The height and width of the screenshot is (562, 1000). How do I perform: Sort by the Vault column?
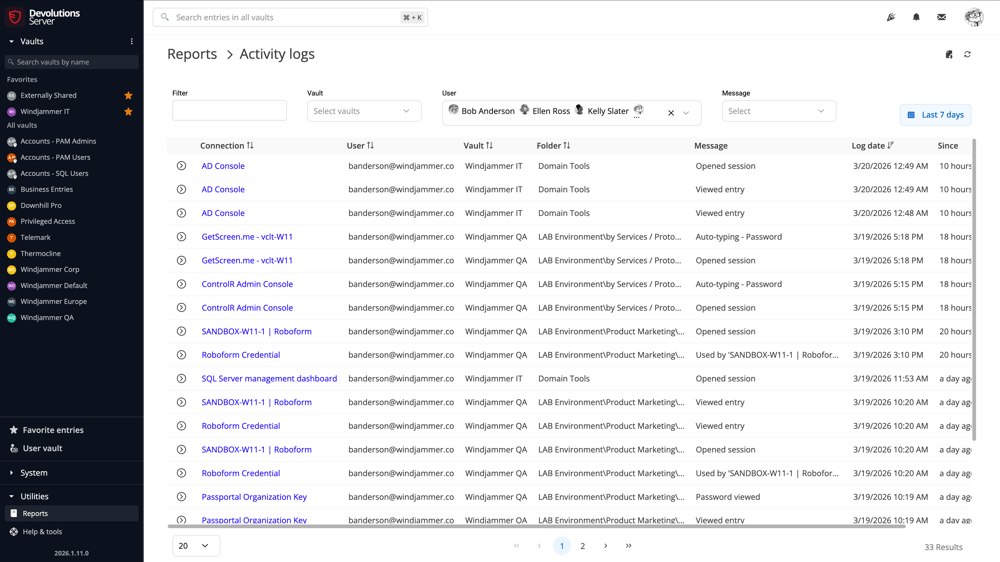pyautogui.click(x=478, y=145)
